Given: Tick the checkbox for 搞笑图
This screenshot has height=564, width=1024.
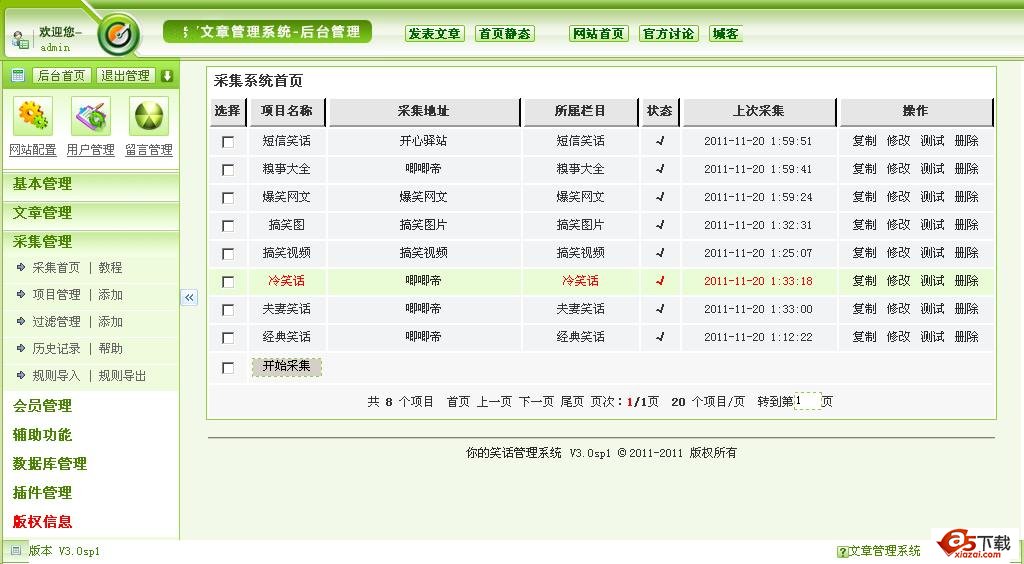Looking at the screenshot, I should point(228,226).
